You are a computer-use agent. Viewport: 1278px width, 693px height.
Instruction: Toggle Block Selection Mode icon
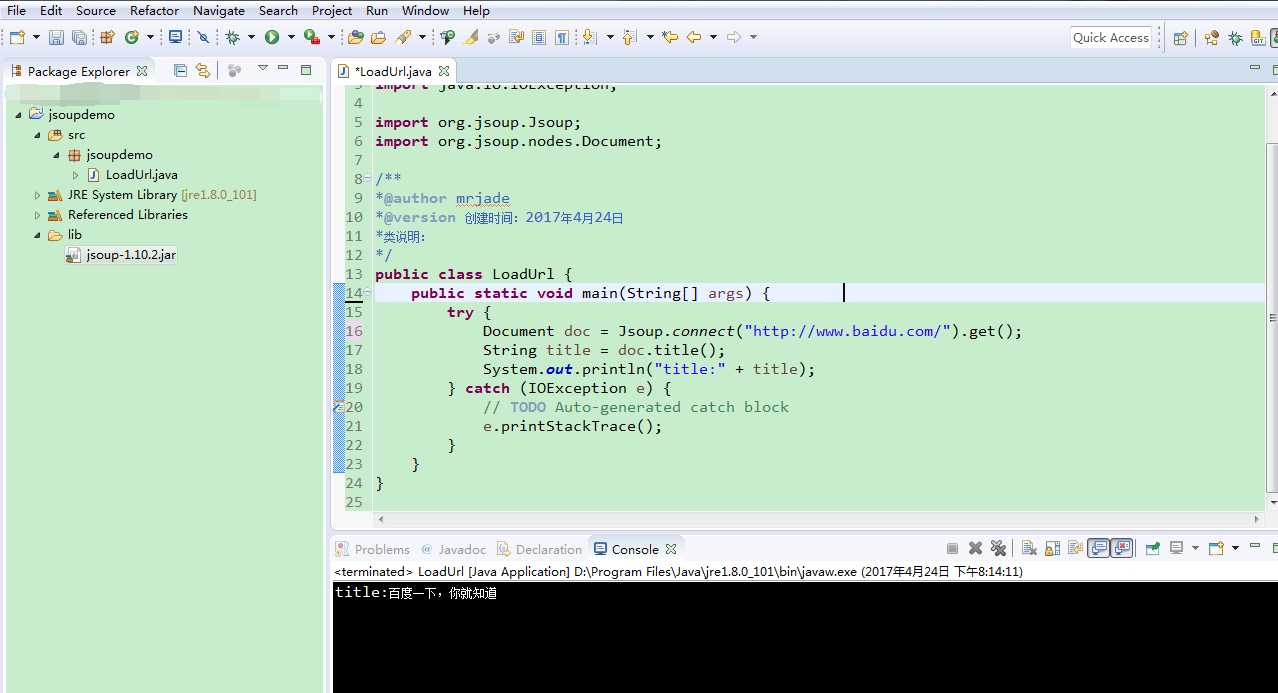(538, 37)
